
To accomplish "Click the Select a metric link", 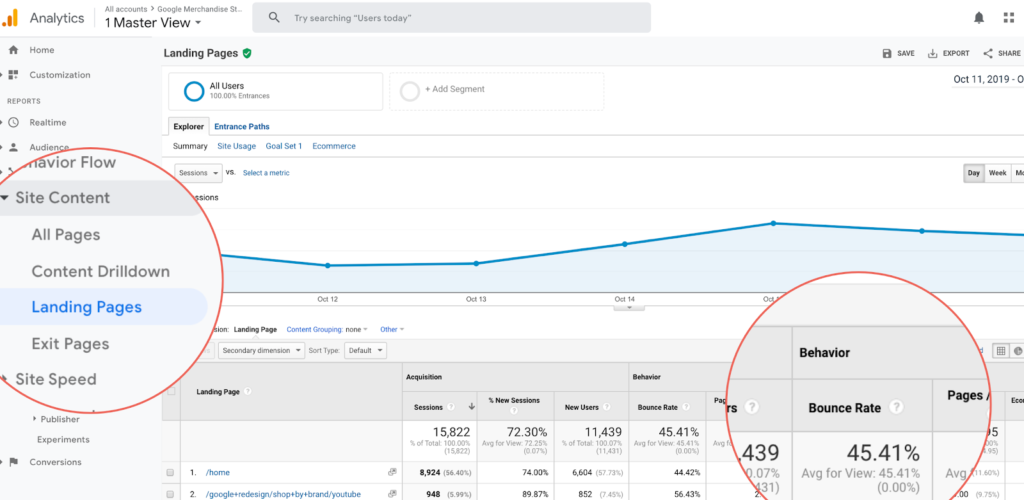I will click(x=266, y=173).
